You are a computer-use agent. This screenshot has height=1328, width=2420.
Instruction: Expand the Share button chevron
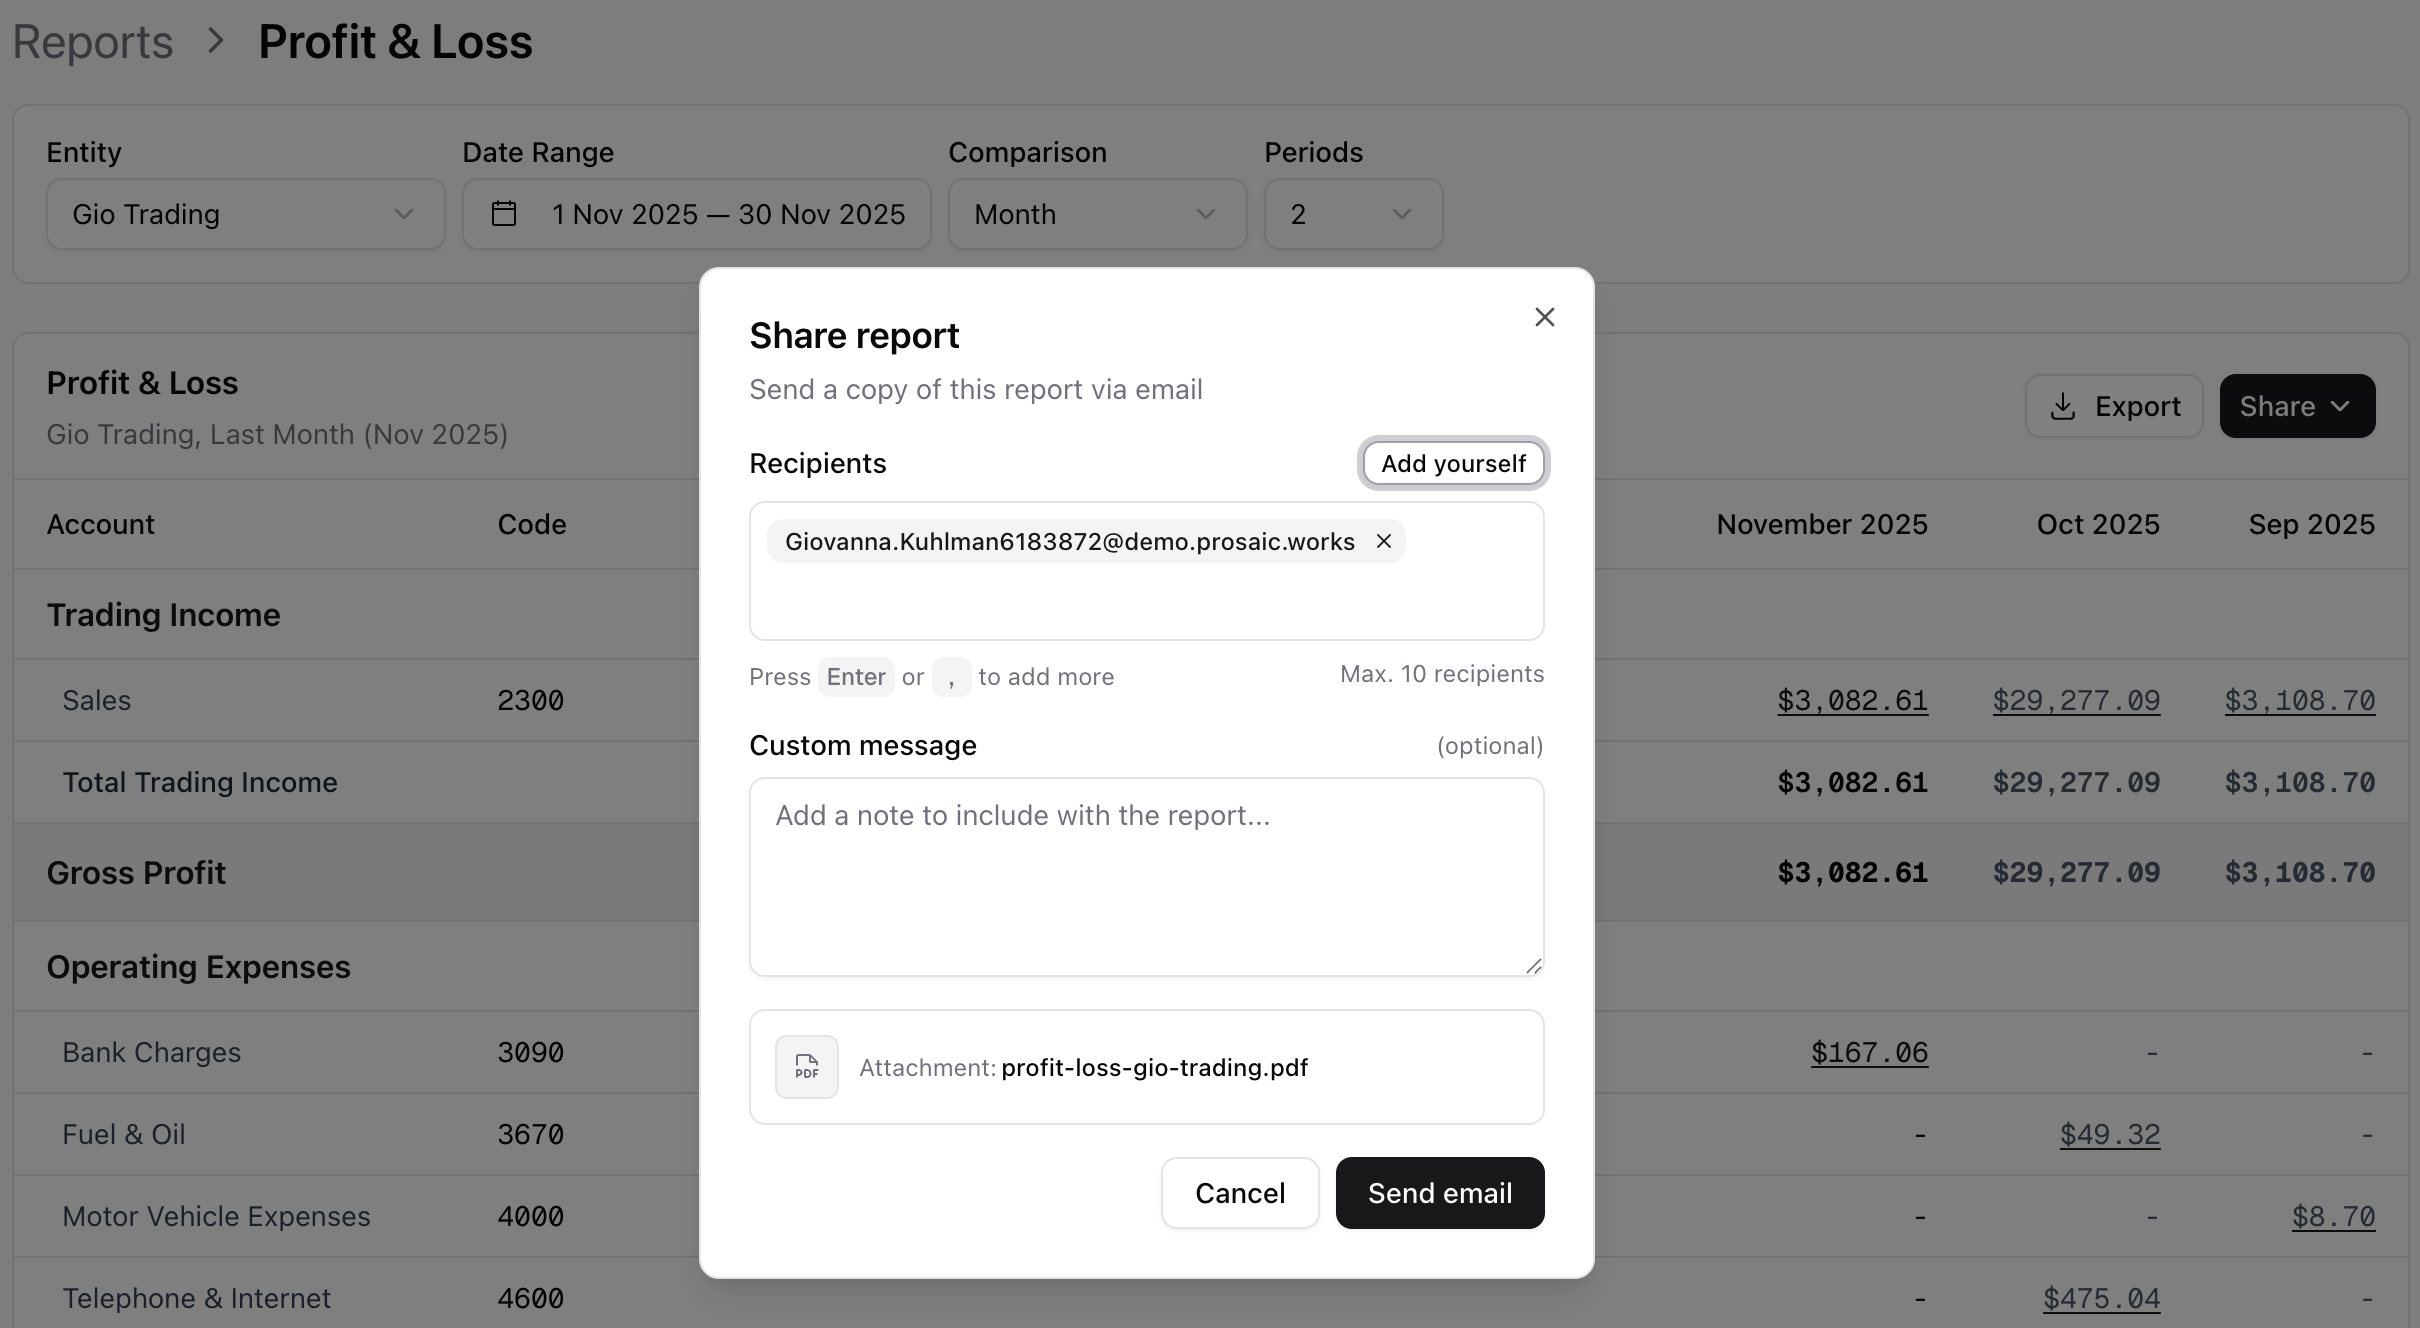click(x=2340, y=406)
